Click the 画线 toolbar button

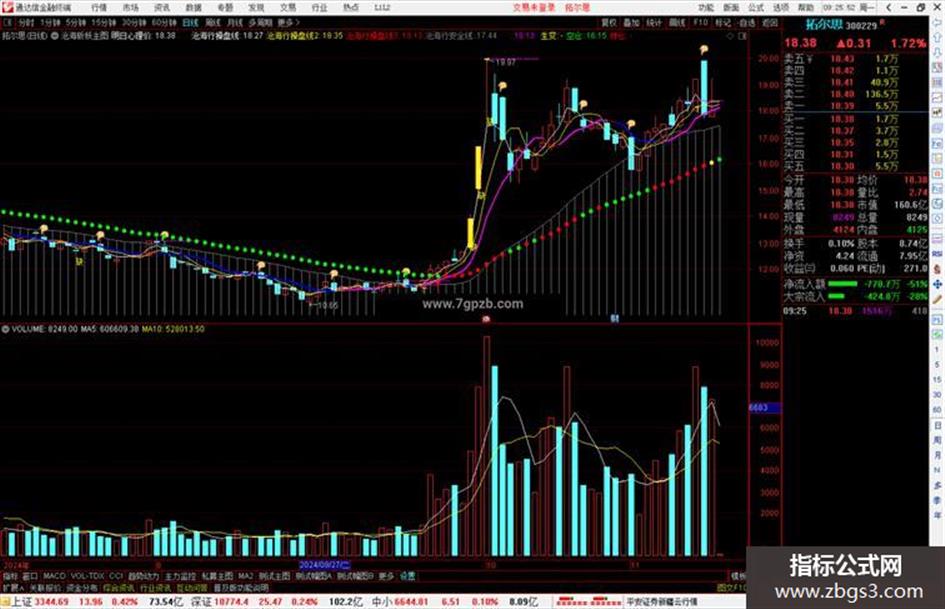click(677, 23)
